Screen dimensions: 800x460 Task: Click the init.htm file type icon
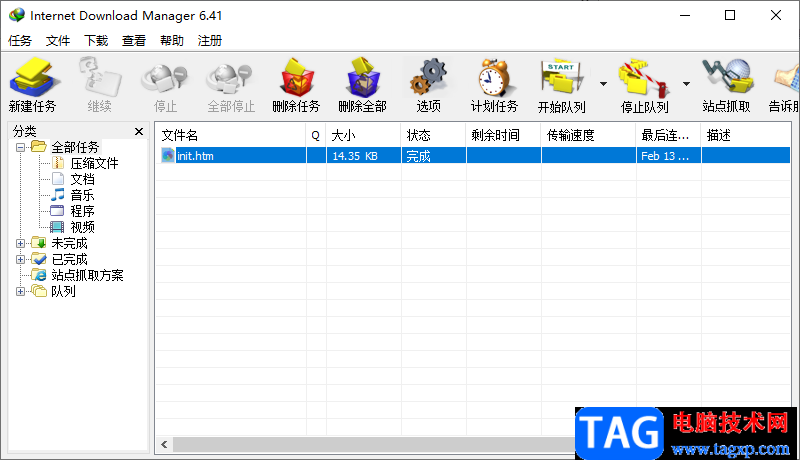coord(168,156)
